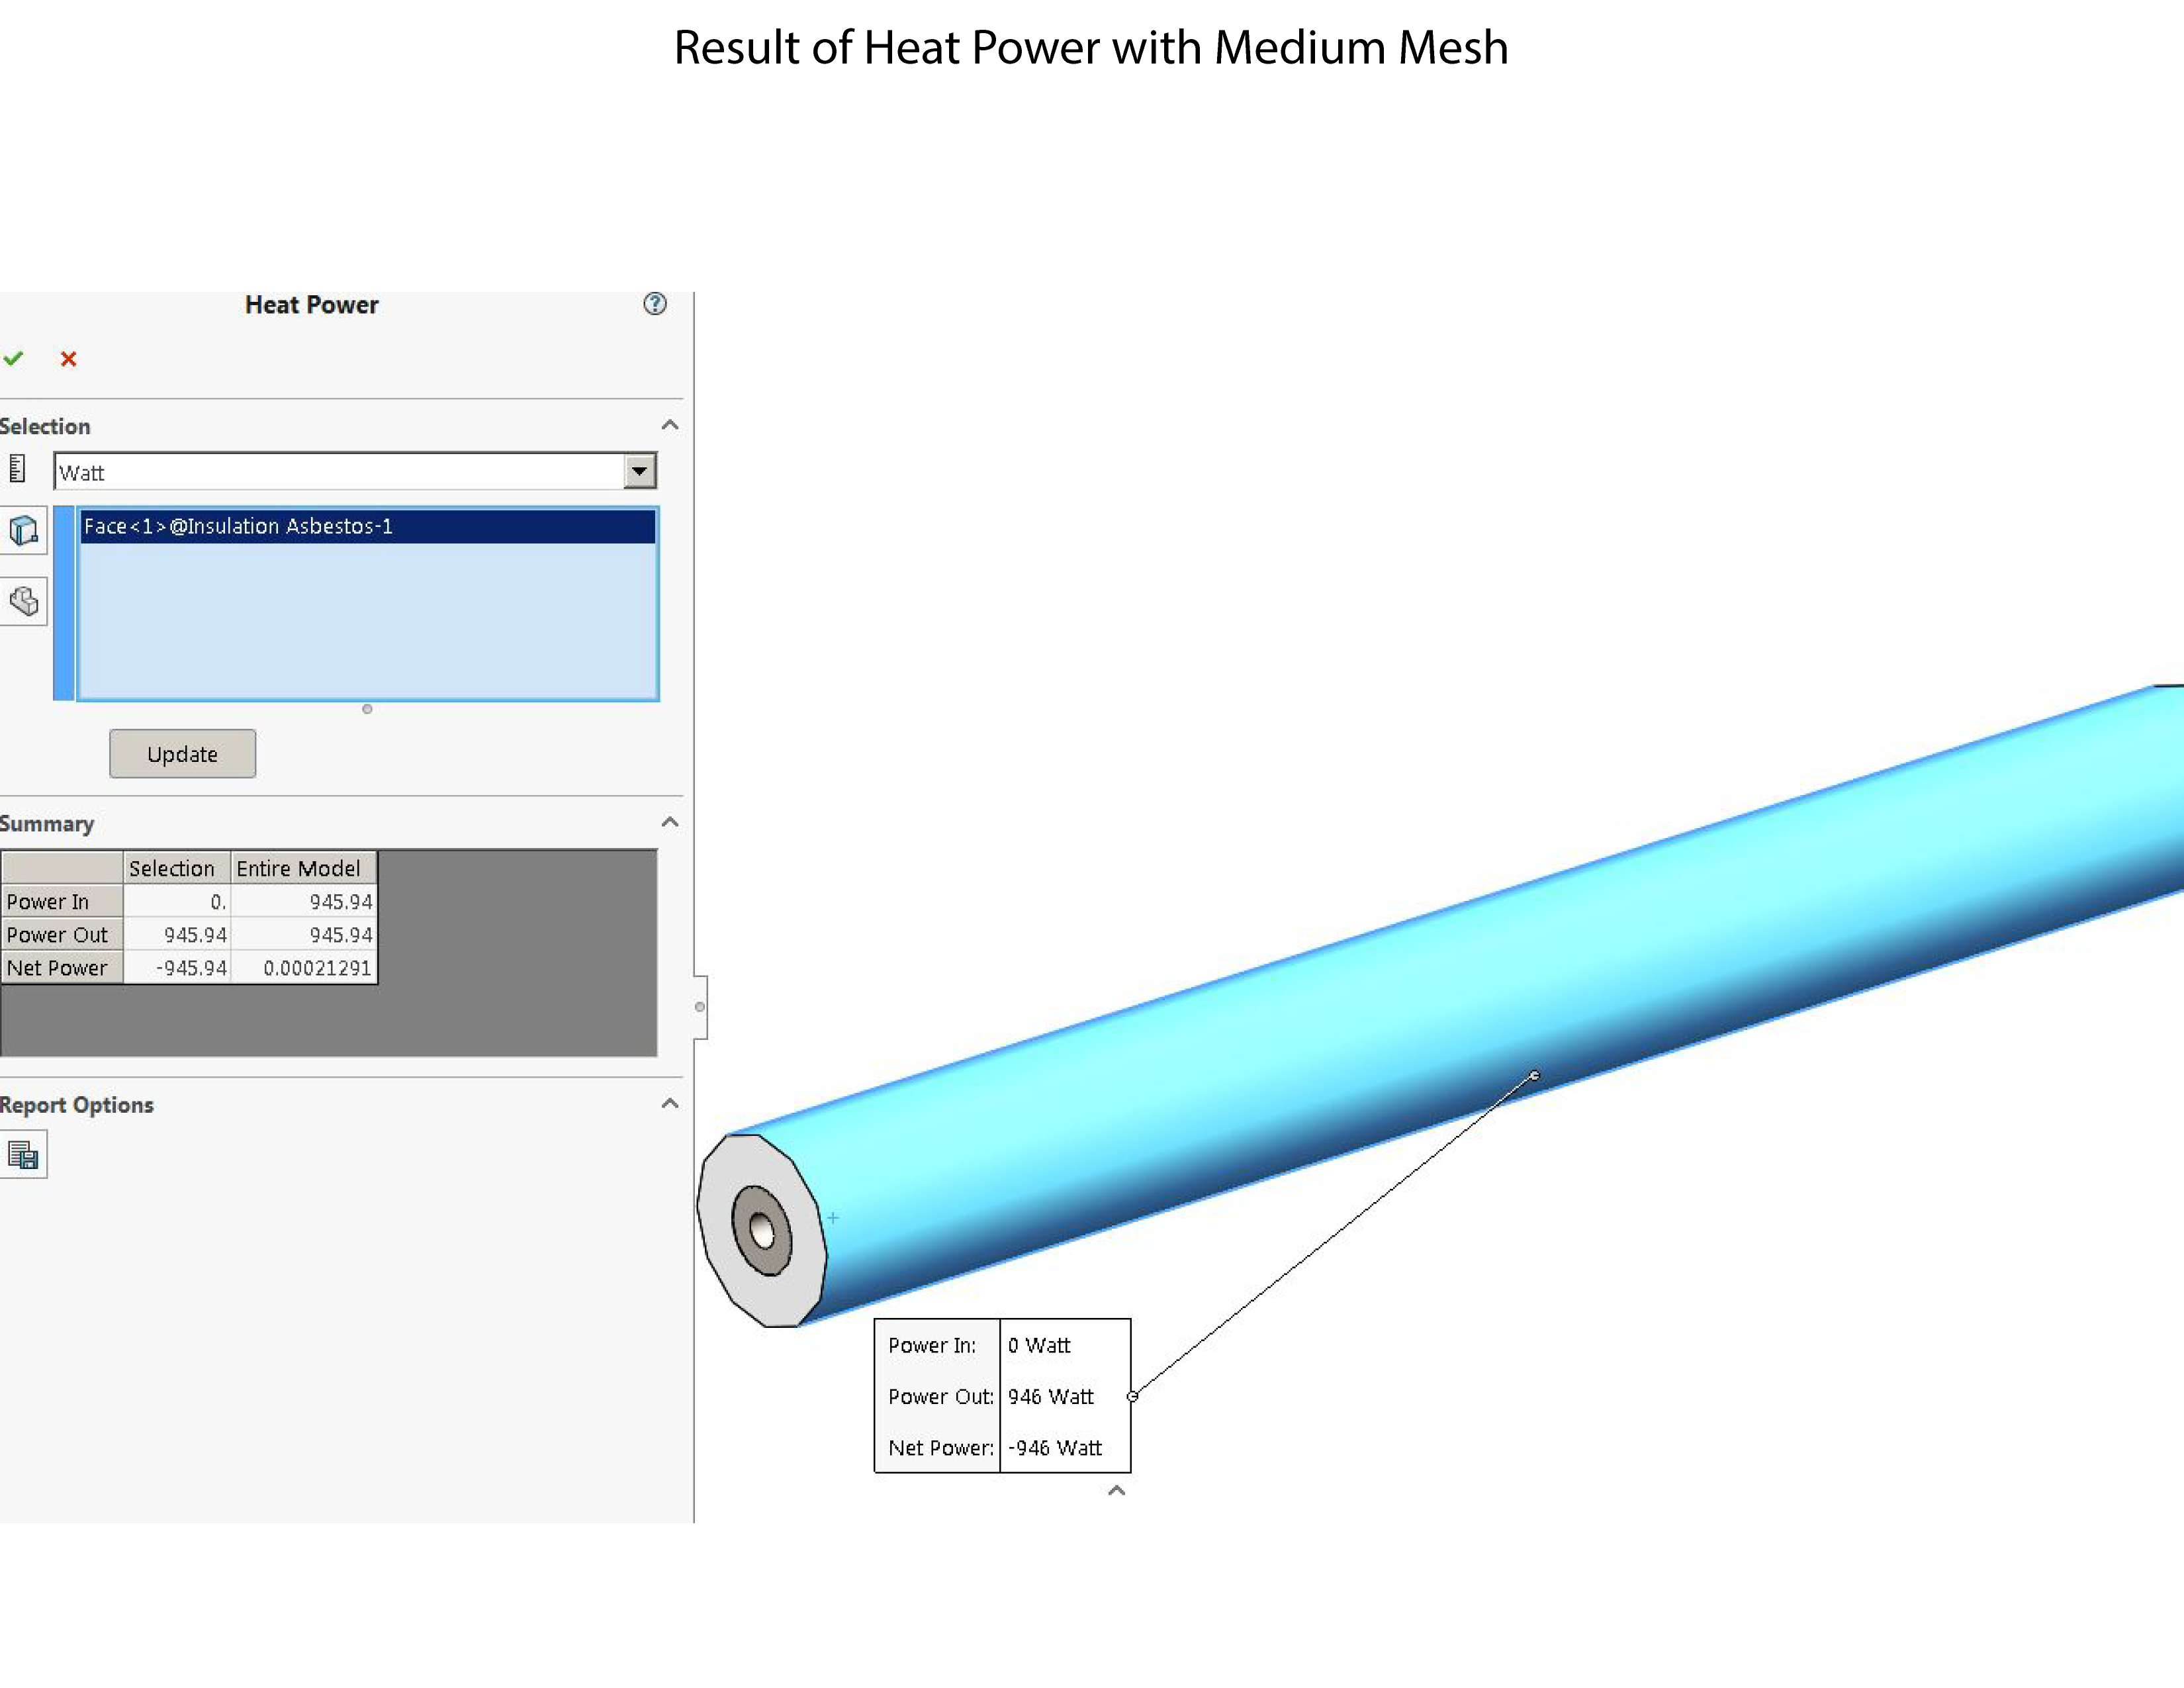Collapse the Selection section

coord(670,425)
